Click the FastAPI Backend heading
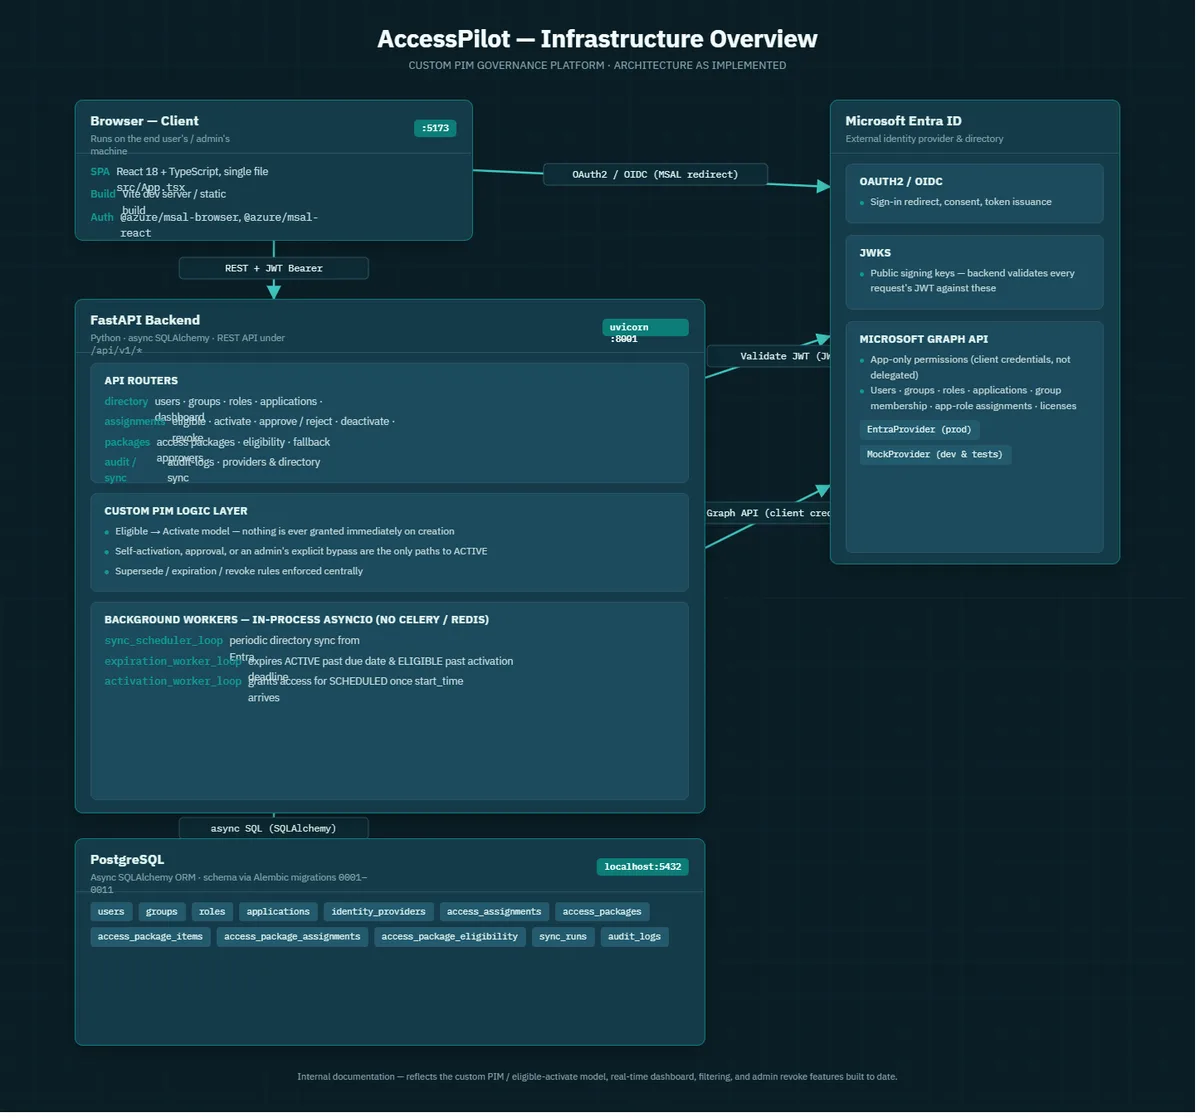The height and width of the screenshot is (1118, 1200). pos(145,320)
